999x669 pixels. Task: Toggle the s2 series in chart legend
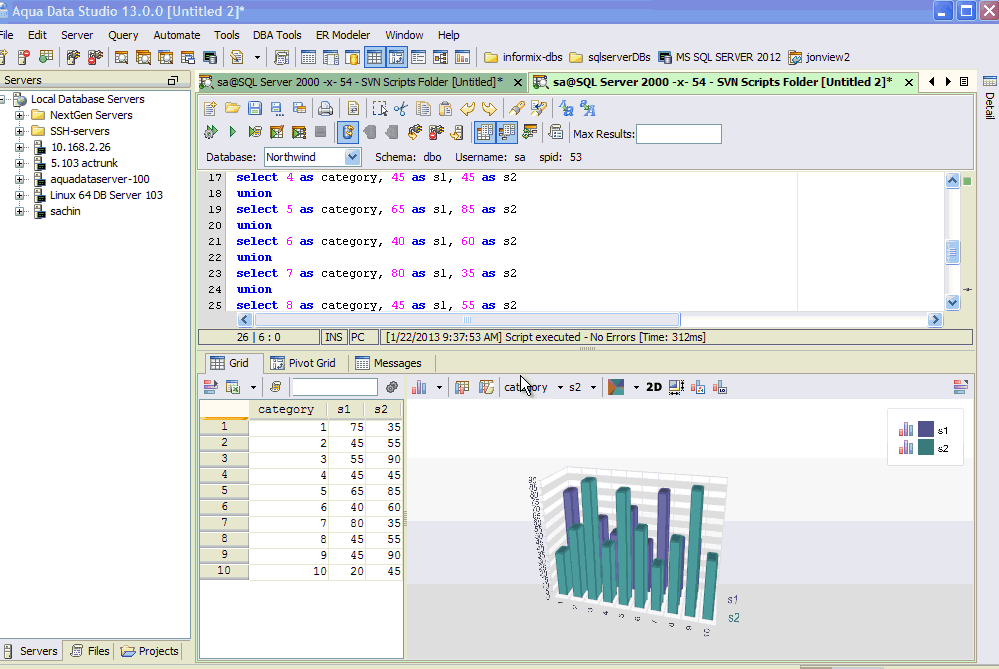(x=924, y=448)
